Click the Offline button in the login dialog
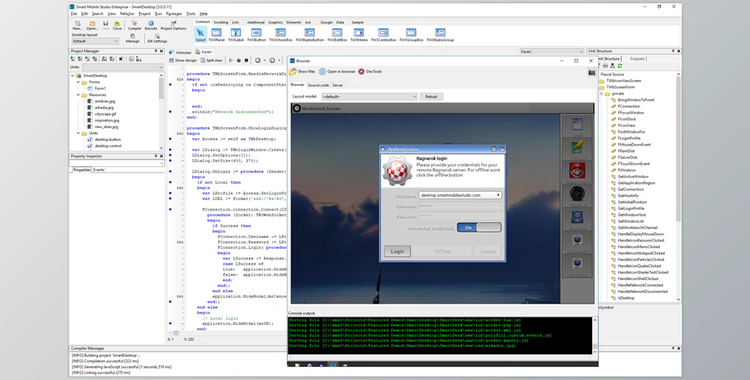Screen dimensions: 750x380 pyautogui.click(x=442, y=251)
